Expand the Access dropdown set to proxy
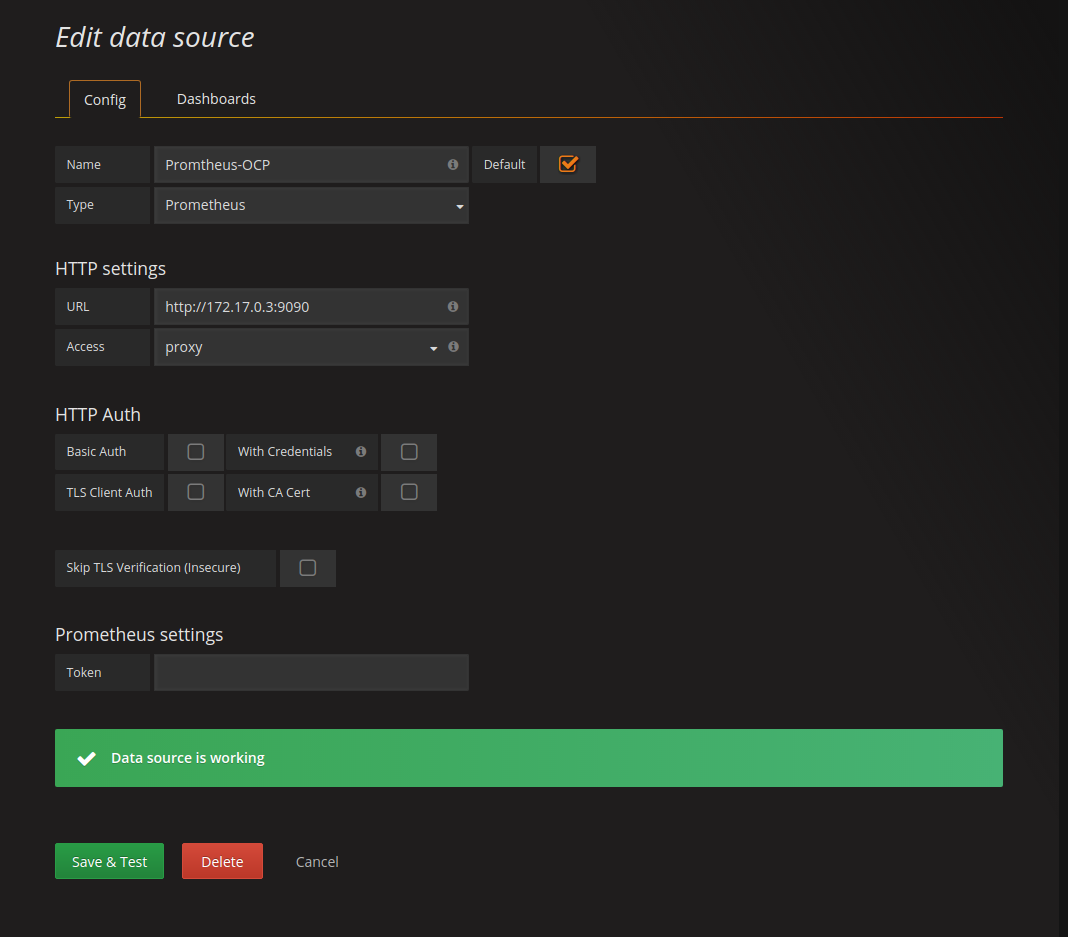Viewport: 1068px width, 937px height. pyautogui.click(x=300, y=347)
